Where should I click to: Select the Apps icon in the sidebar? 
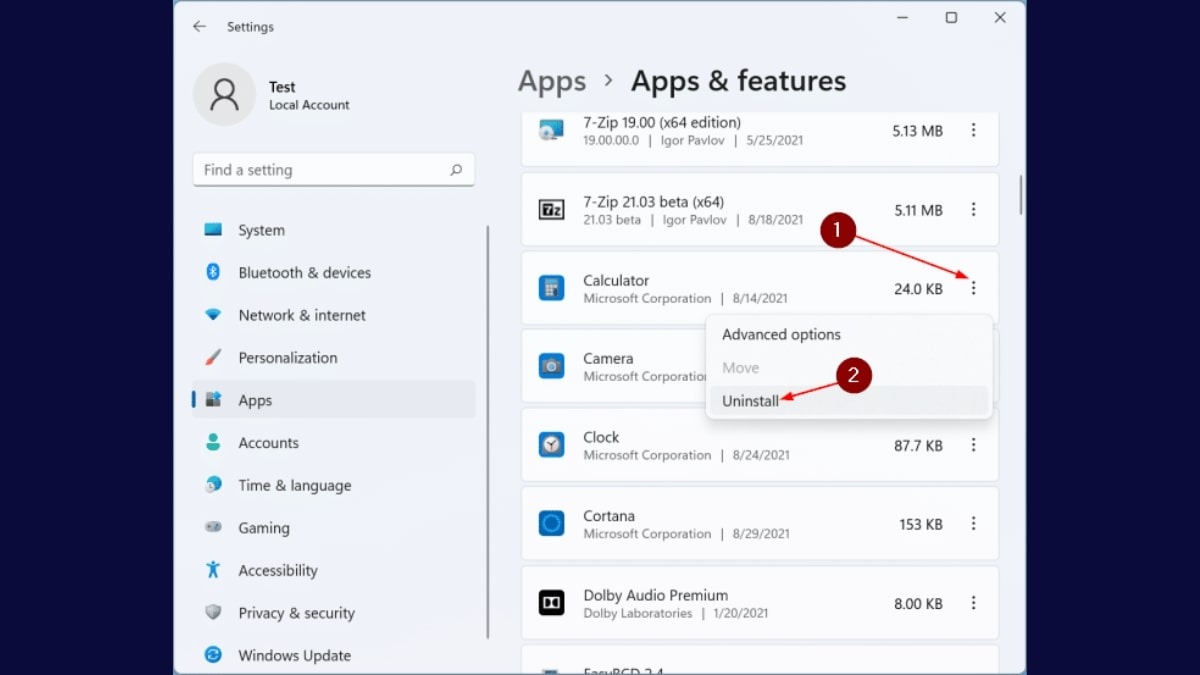click(x=213, y=400)
